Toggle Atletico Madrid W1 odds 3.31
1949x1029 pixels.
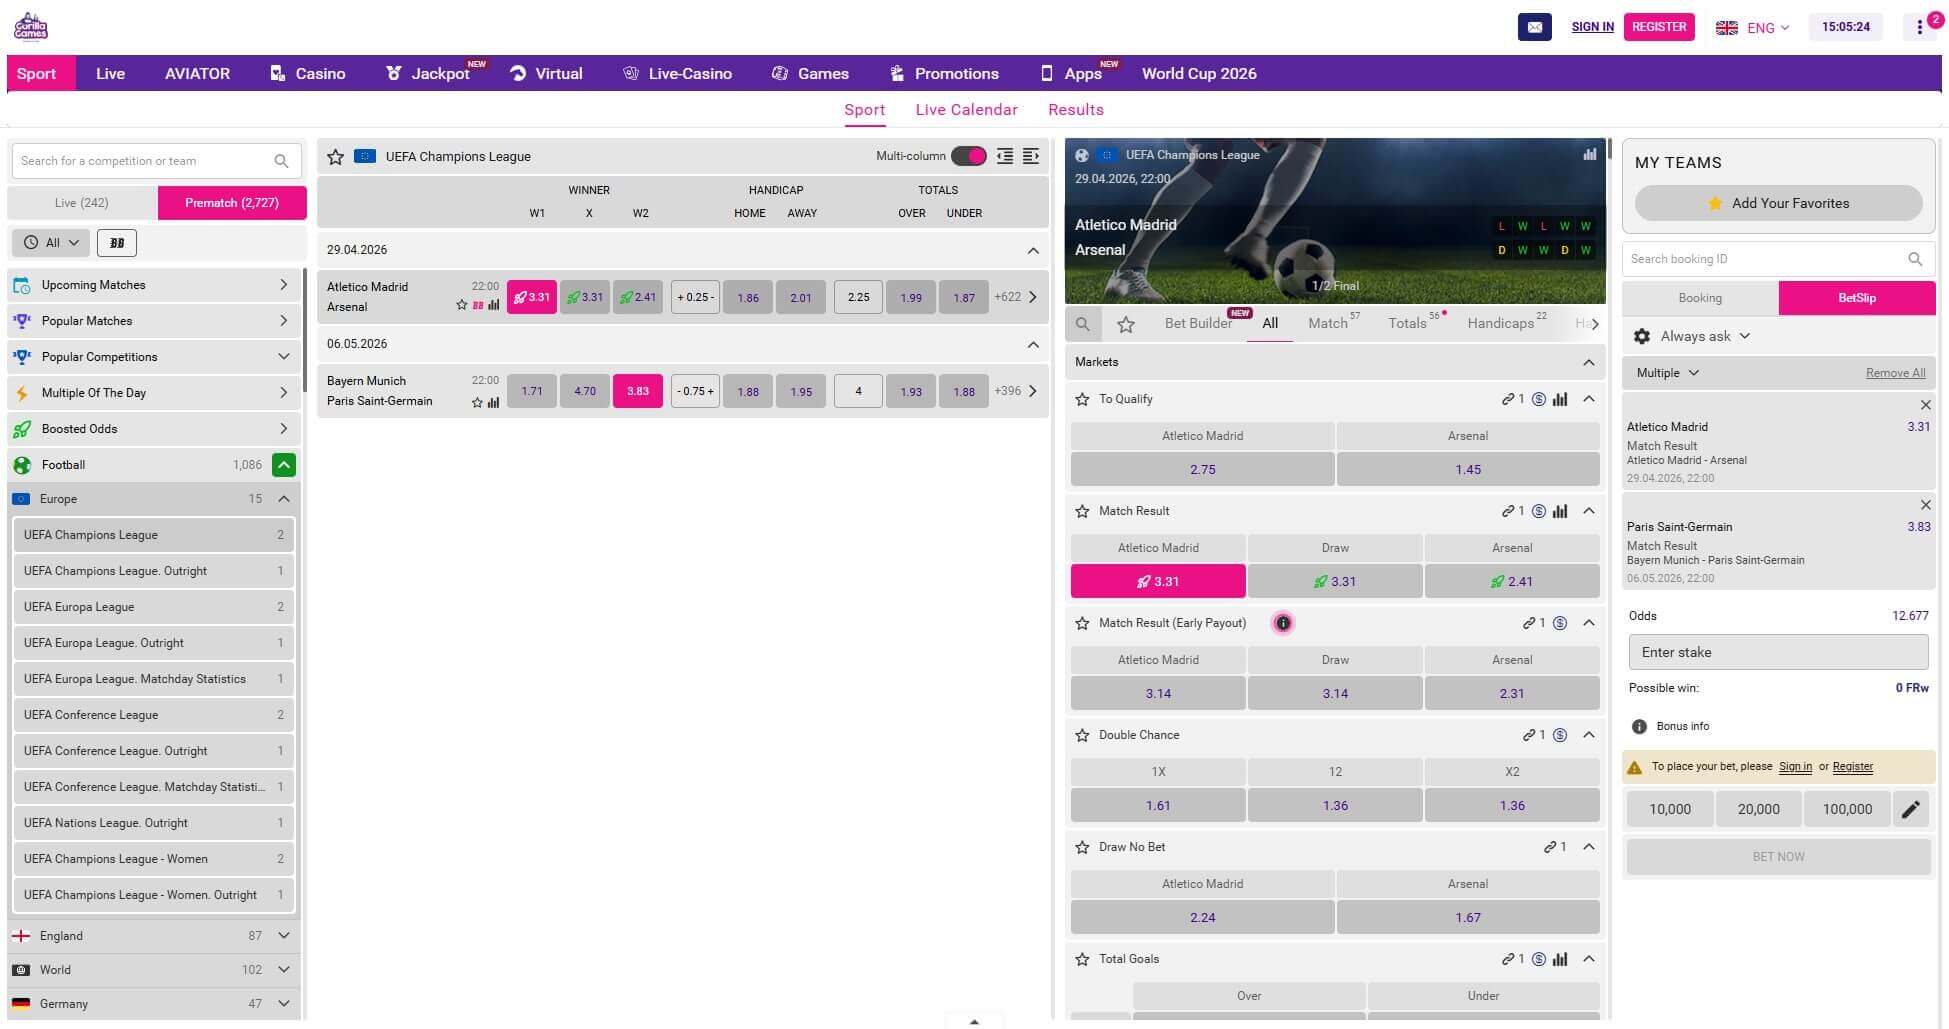pos(532,297)
